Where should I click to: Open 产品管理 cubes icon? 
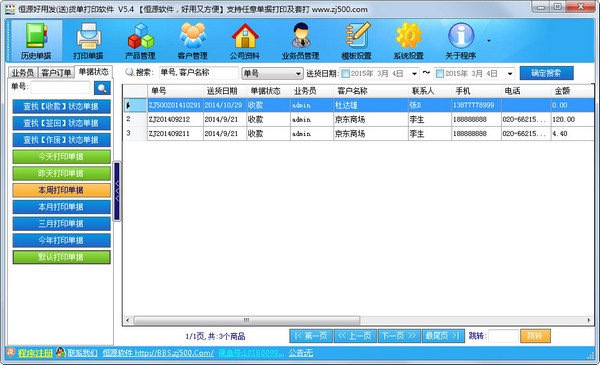[x=140, y=41]
